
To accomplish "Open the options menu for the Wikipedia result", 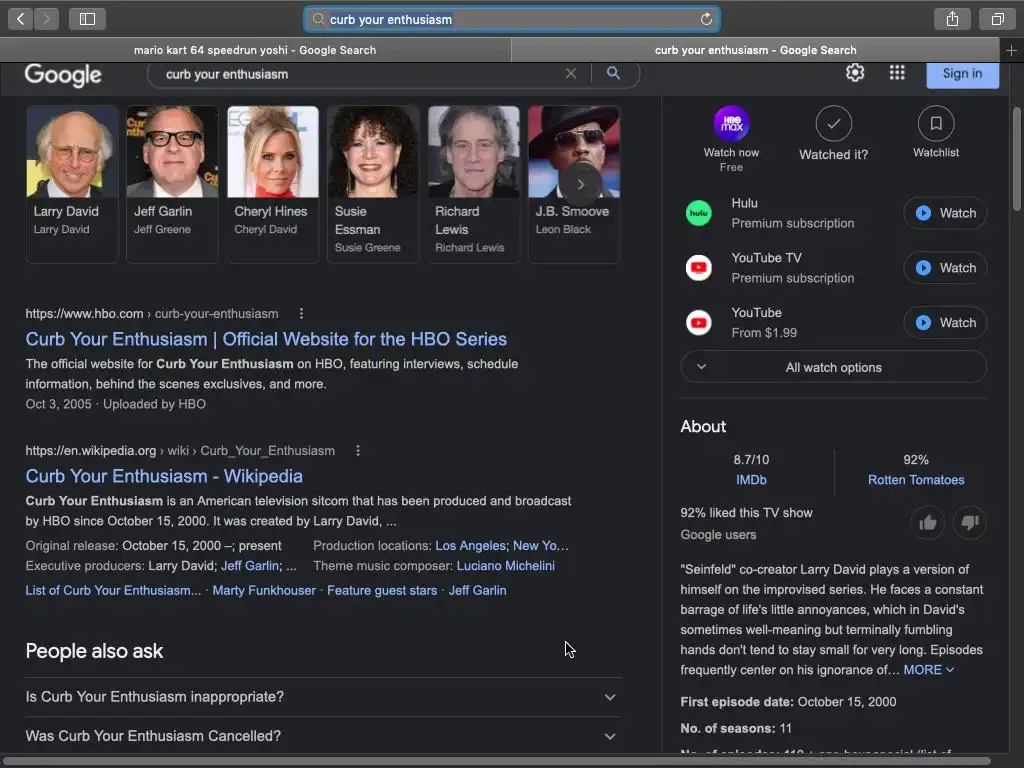I will pyautogui.click(x=357, y=451).
